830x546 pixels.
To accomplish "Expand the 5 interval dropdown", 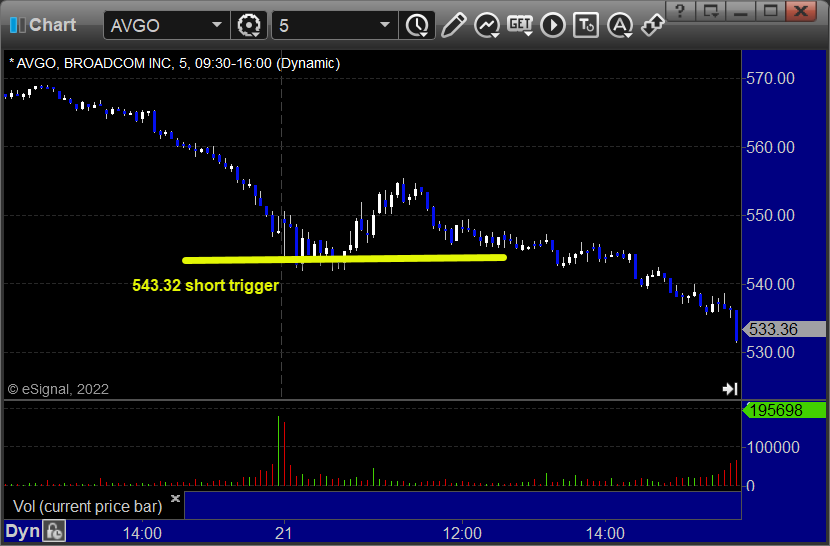I will click(385, 25).
